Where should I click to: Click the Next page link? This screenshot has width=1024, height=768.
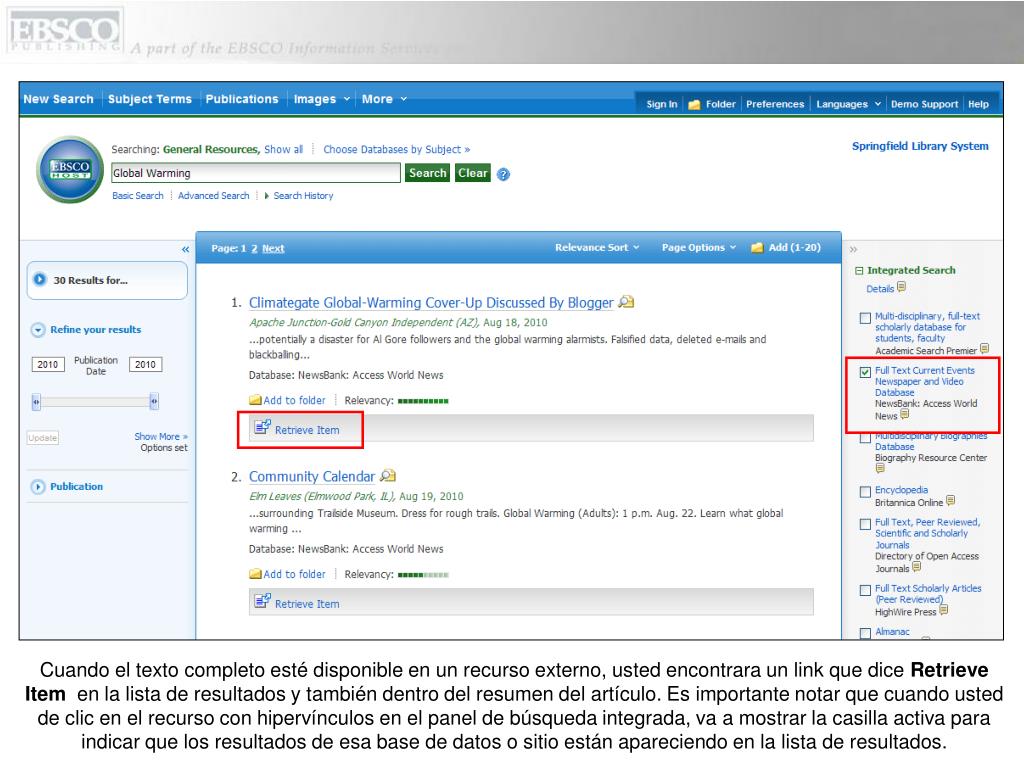[273, 249]
